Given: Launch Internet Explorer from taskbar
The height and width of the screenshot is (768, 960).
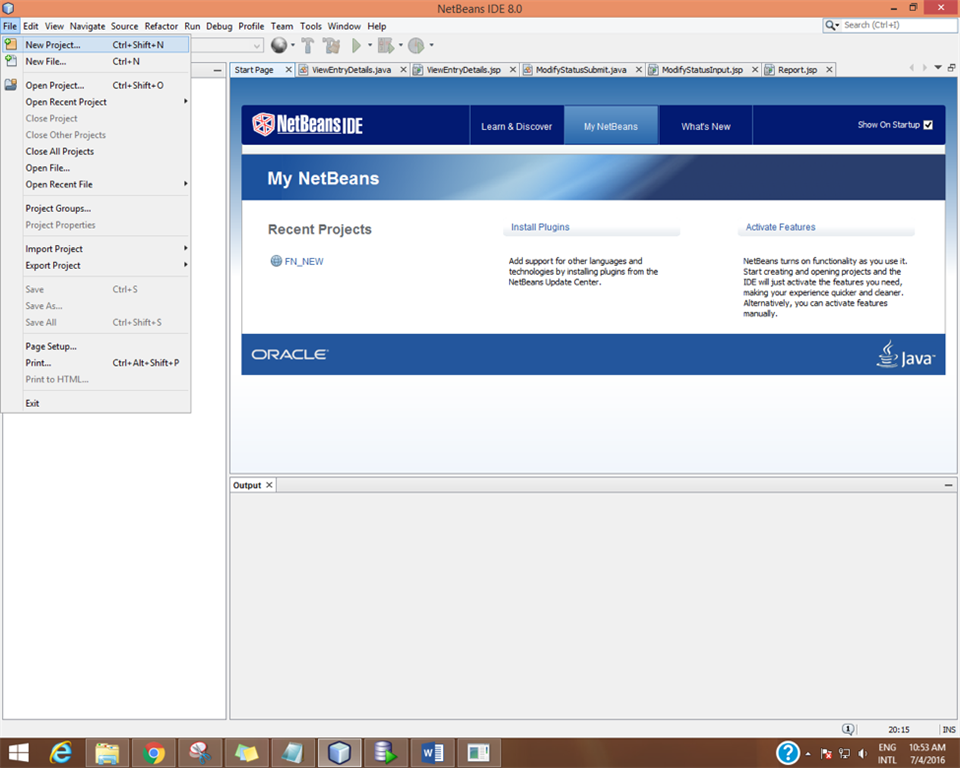Looking at the screenshot, I should pos(61,753).
